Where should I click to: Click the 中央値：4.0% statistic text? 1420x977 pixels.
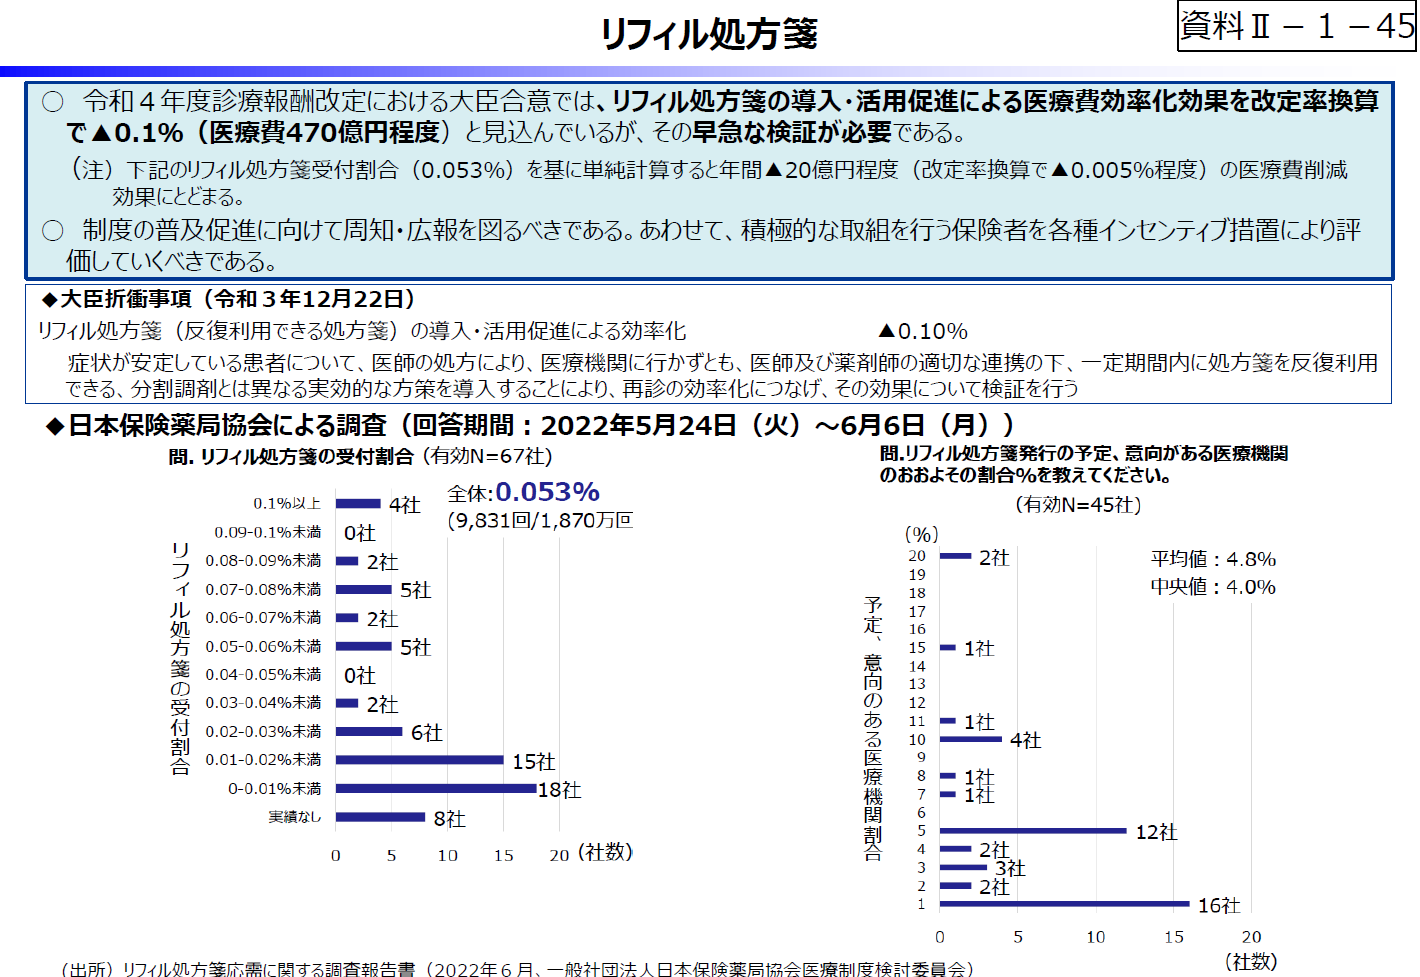point(1215,587)
